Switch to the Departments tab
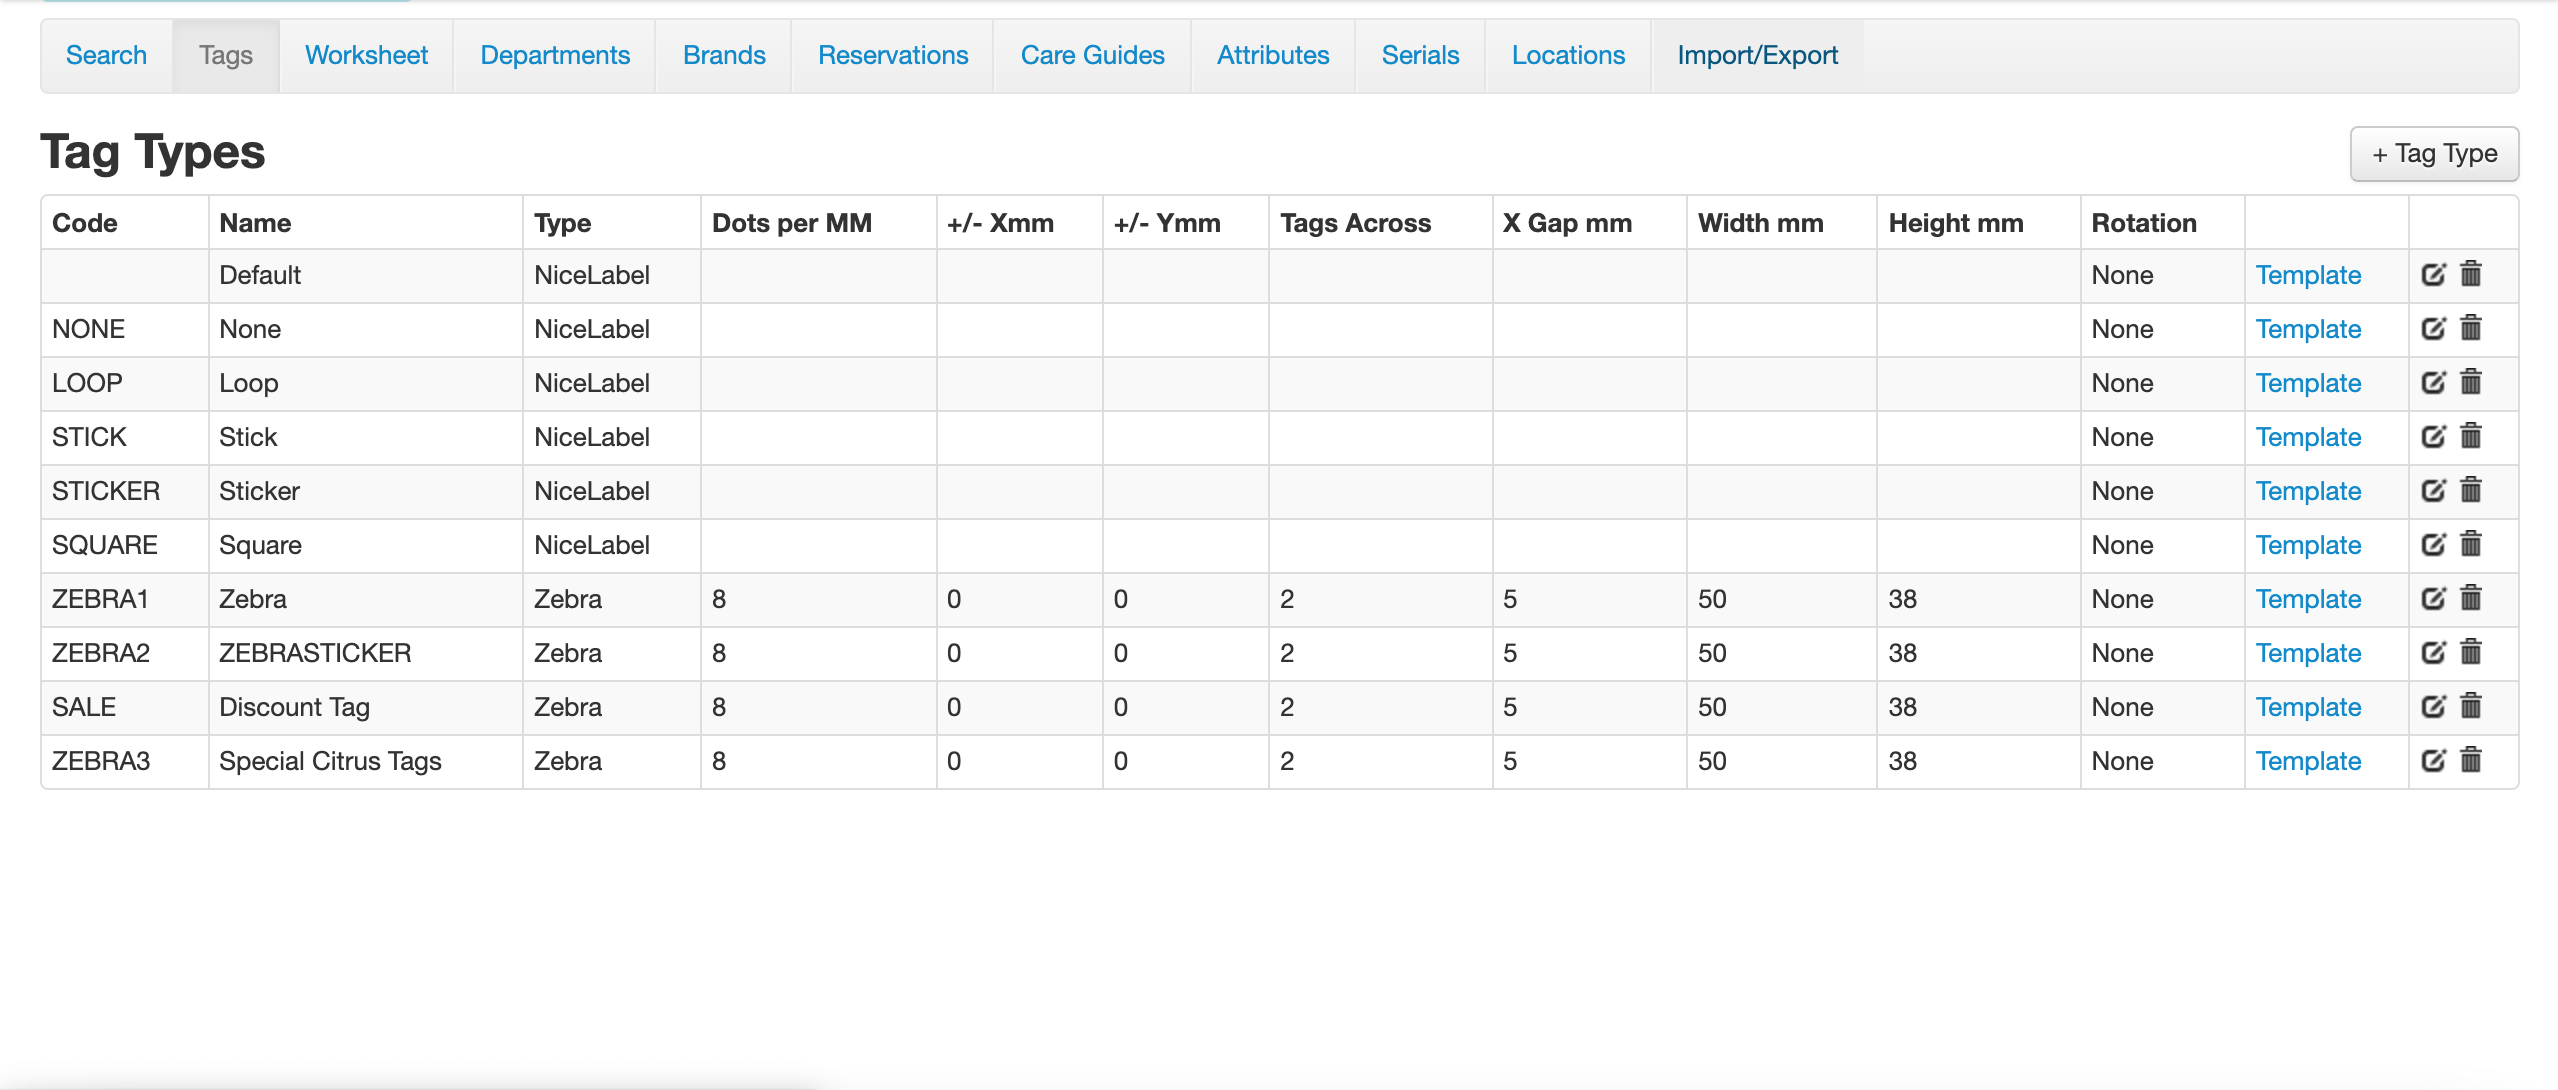 (x=555, y=56)
